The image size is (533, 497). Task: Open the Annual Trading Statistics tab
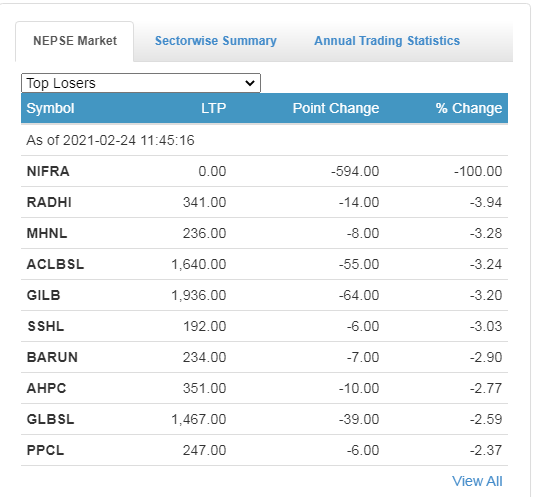[x=387, y=41]
